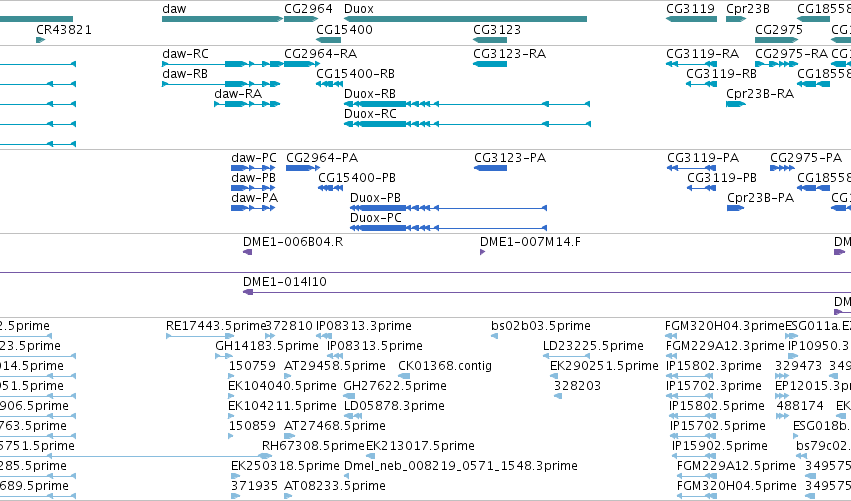Select the Duox-RC transcript label

point(370,114)
